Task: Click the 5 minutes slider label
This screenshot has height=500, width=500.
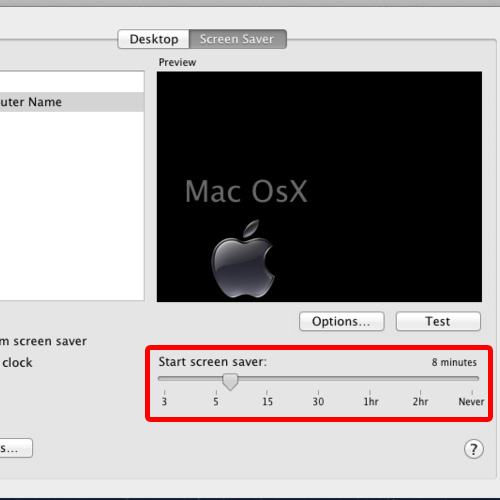Action: point(216,402)
